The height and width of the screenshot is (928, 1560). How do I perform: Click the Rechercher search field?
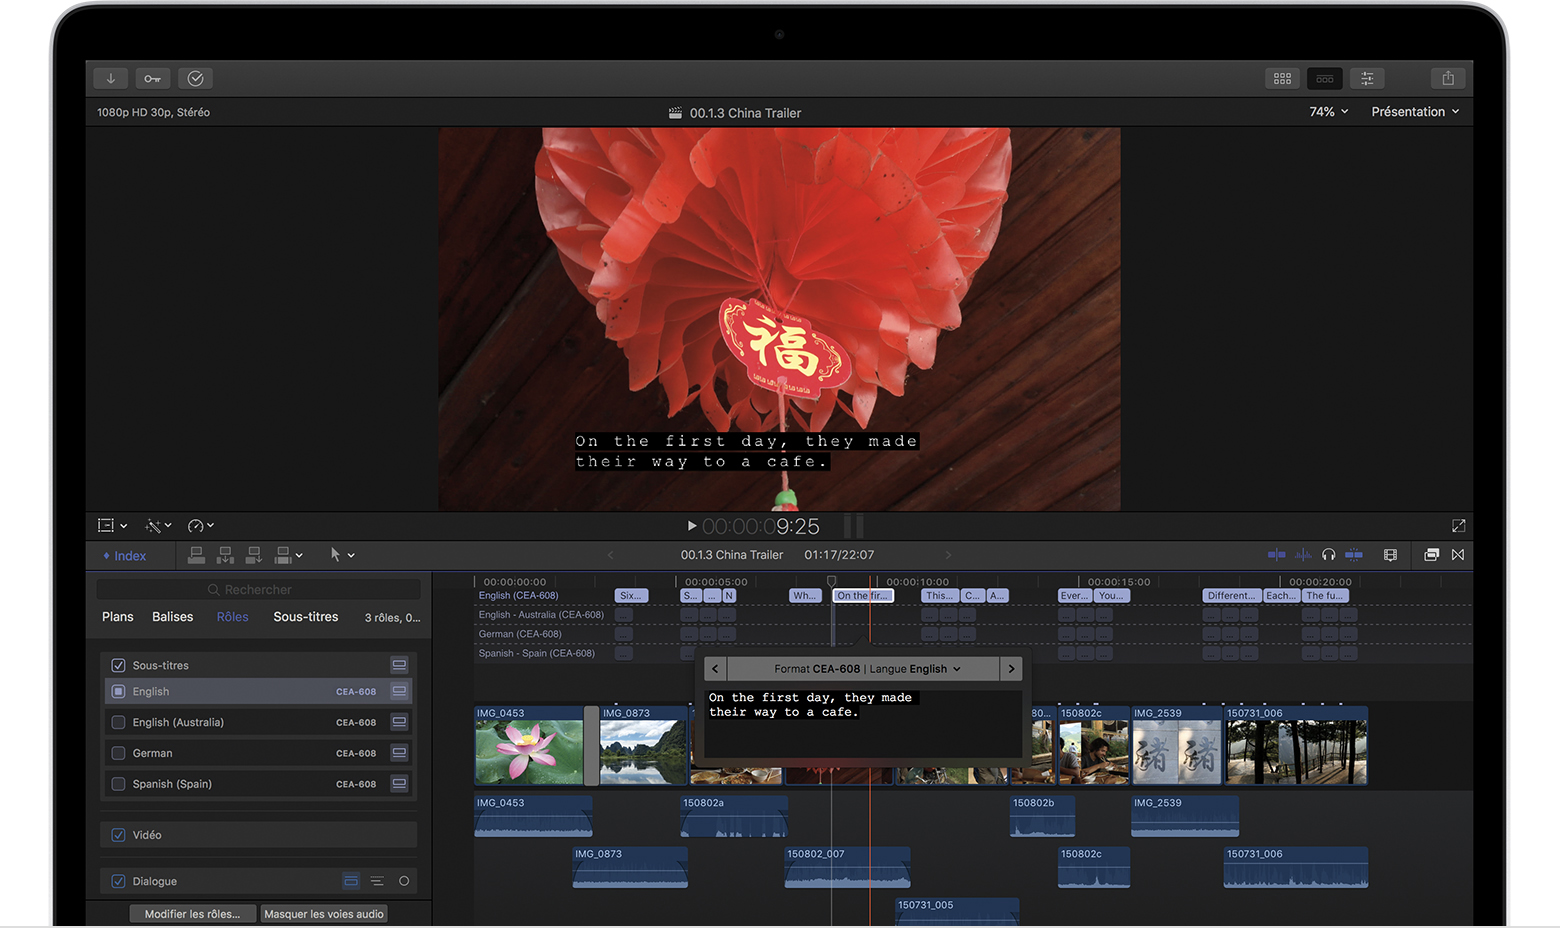(x=258, y=590)
